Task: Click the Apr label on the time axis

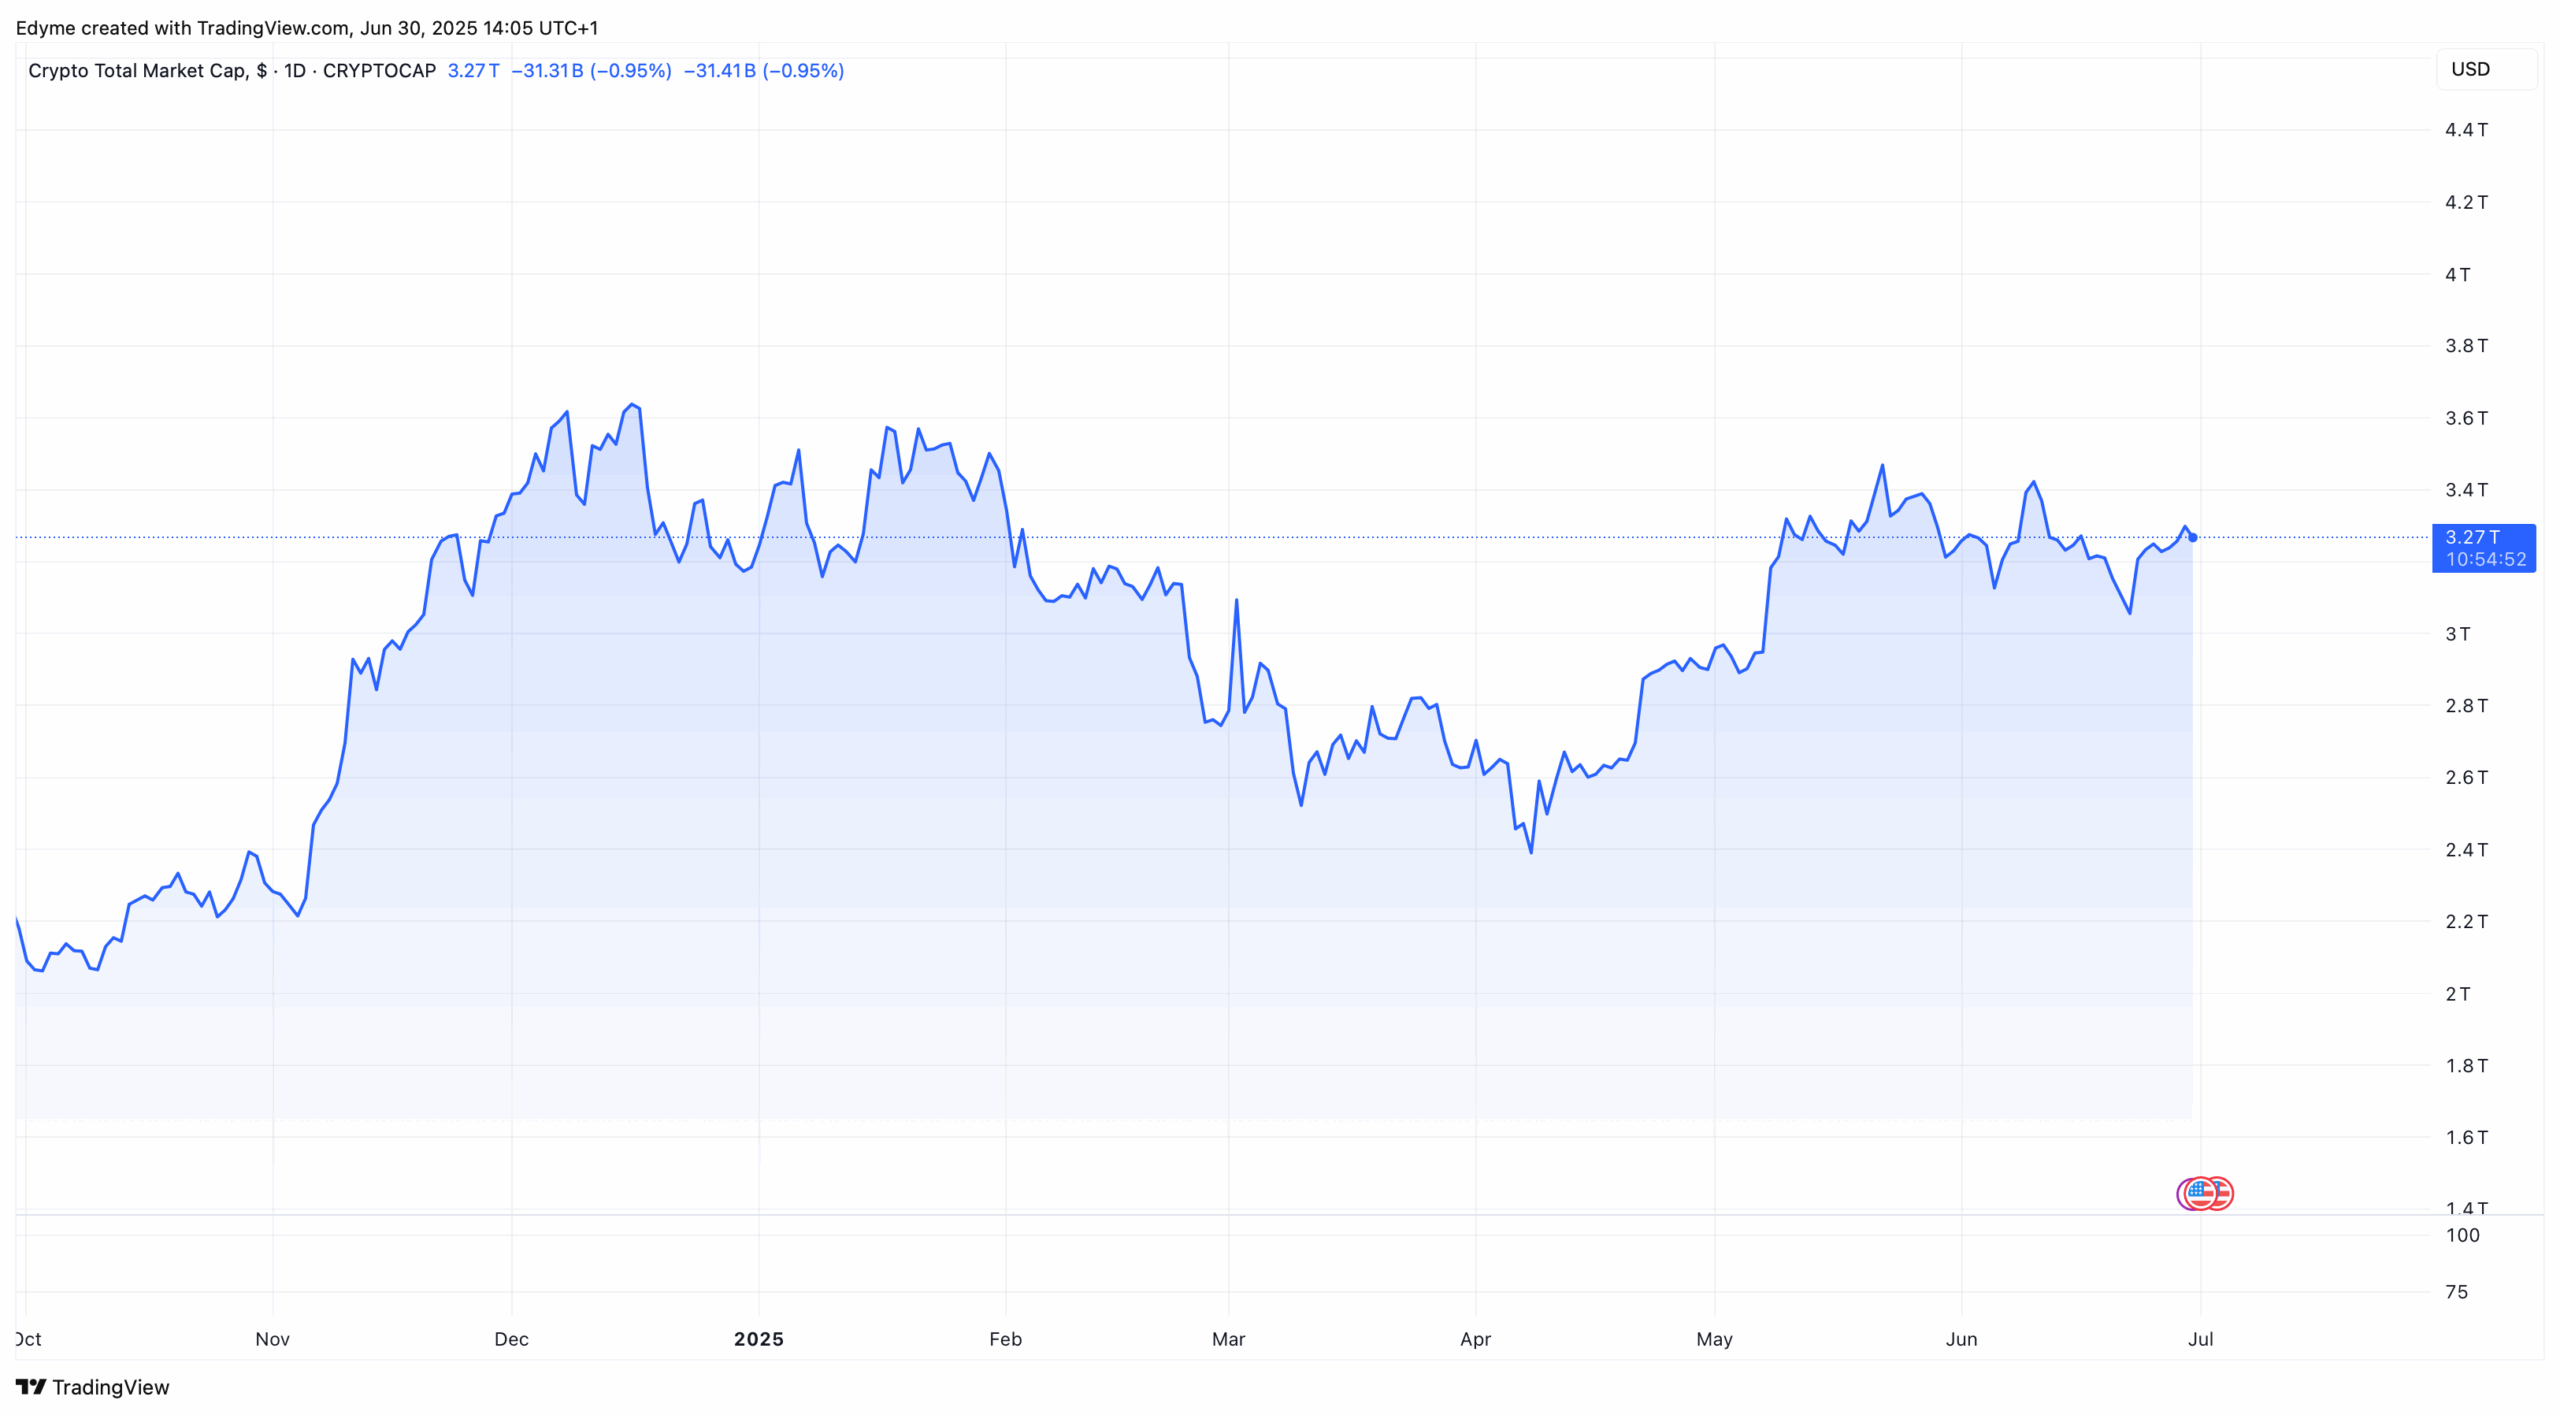Action: tap(1475, 1339)
